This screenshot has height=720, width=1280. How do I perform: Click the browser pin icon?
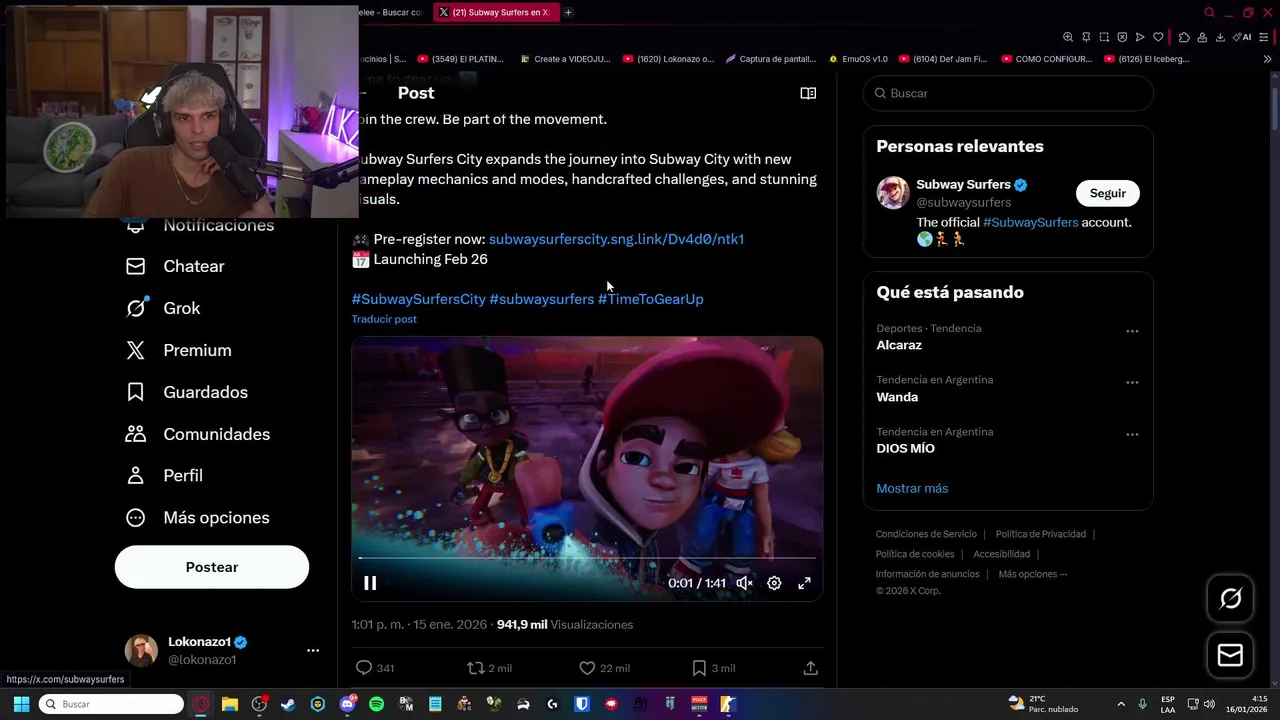coord(1086,37)
